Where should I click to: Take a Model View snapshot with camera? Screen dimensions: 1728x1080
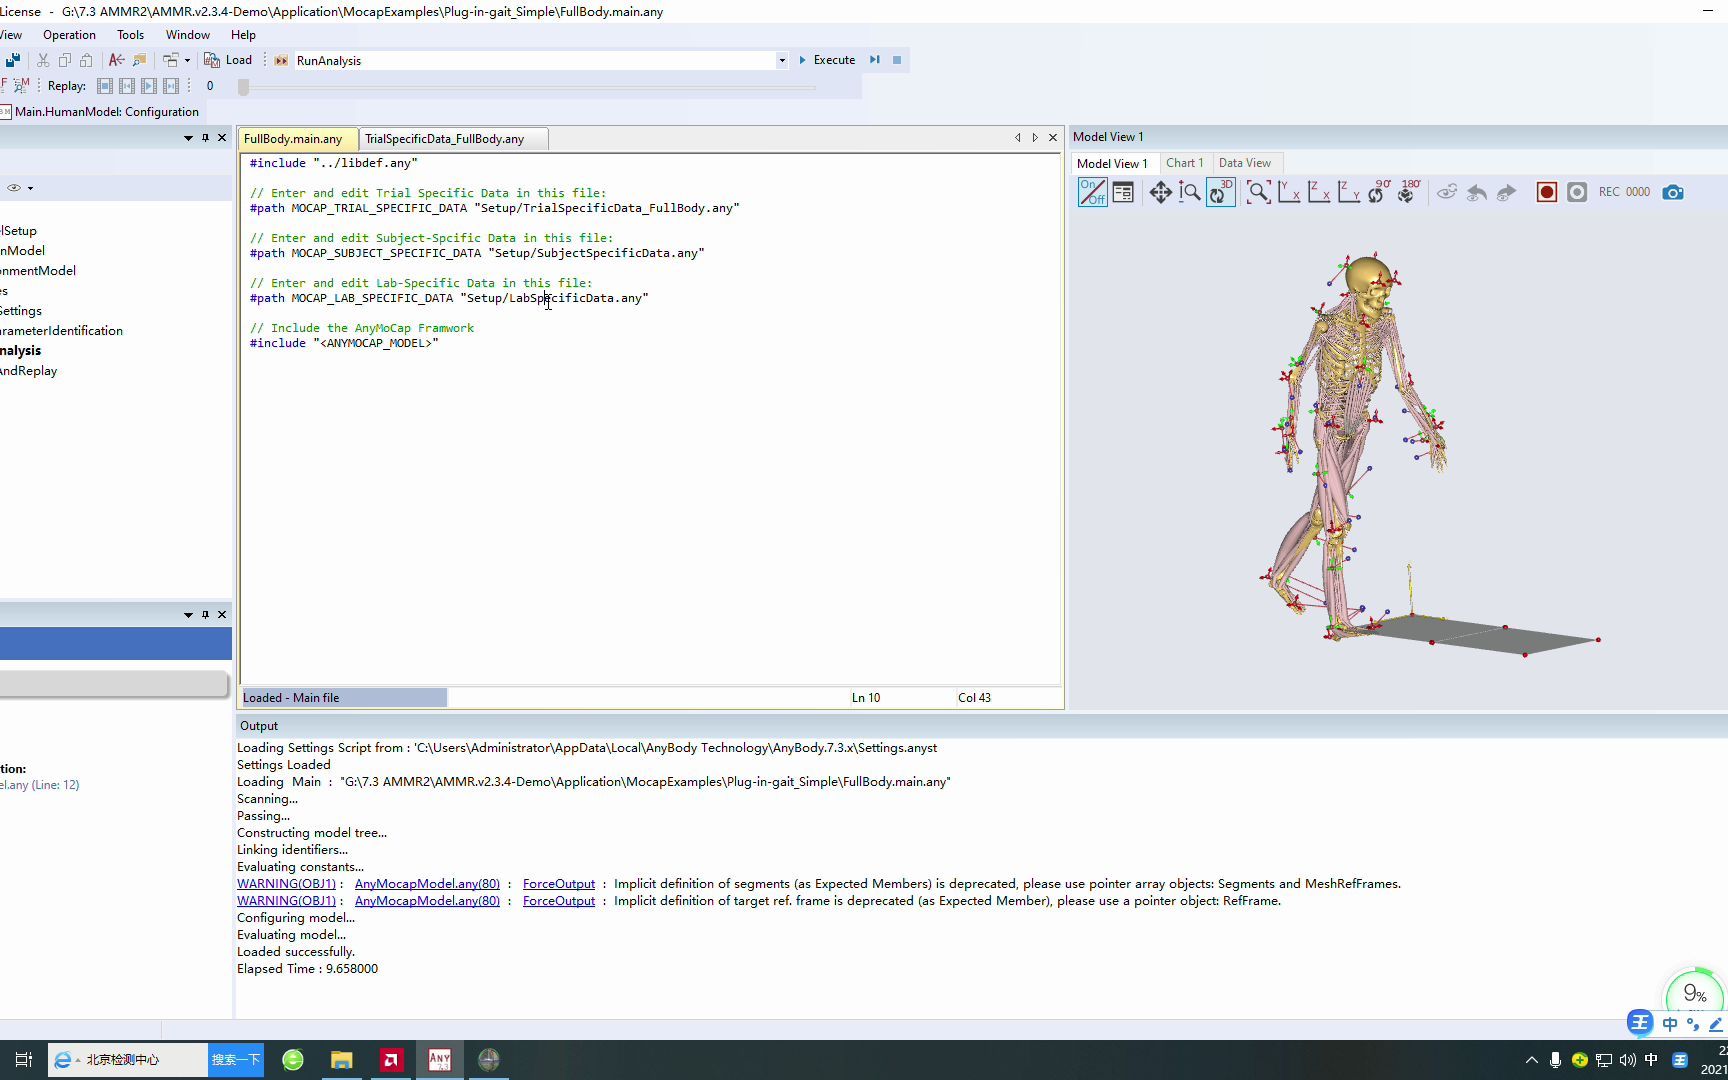pos(1673,192)
